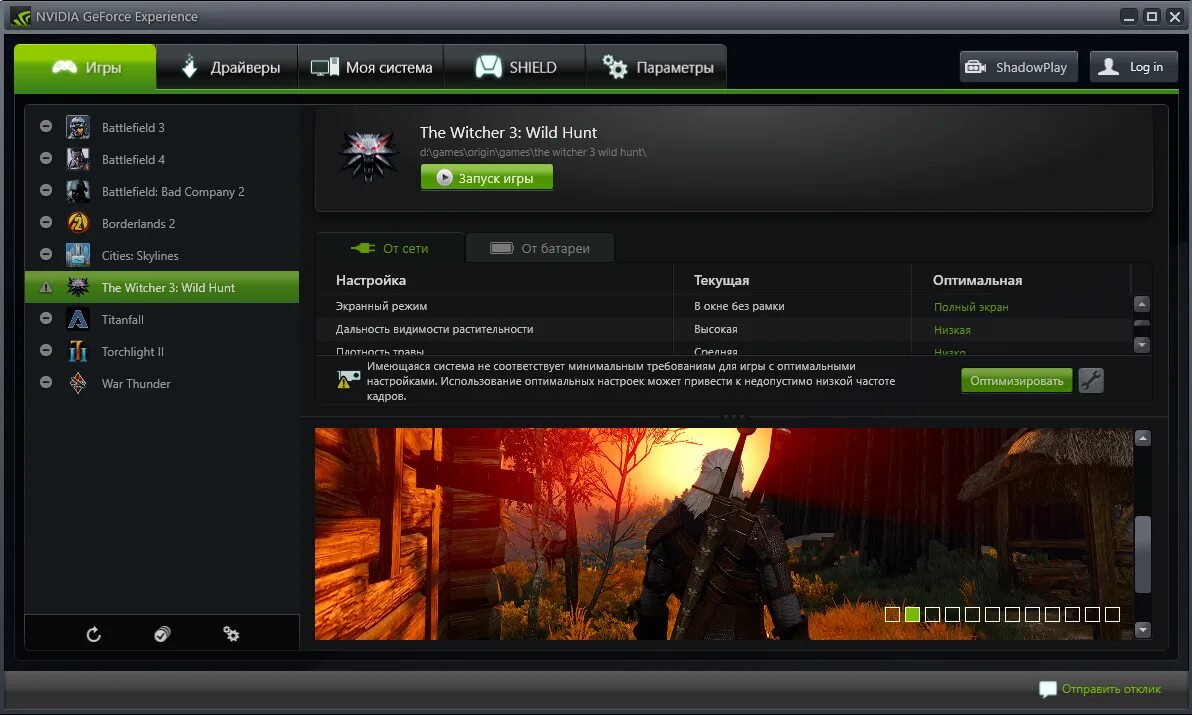Click the War Thunder game icon
Screen dimensions: 1192x715
tap(78, 383)
